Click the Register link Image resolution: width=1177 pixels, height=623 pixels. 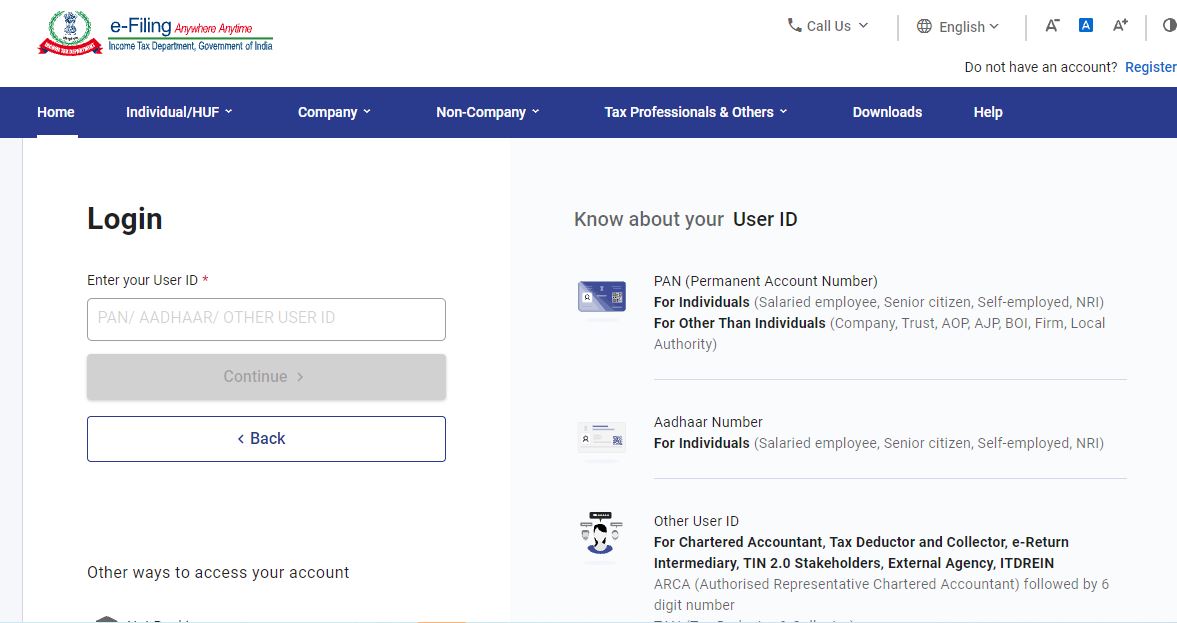click(1150, 67)
